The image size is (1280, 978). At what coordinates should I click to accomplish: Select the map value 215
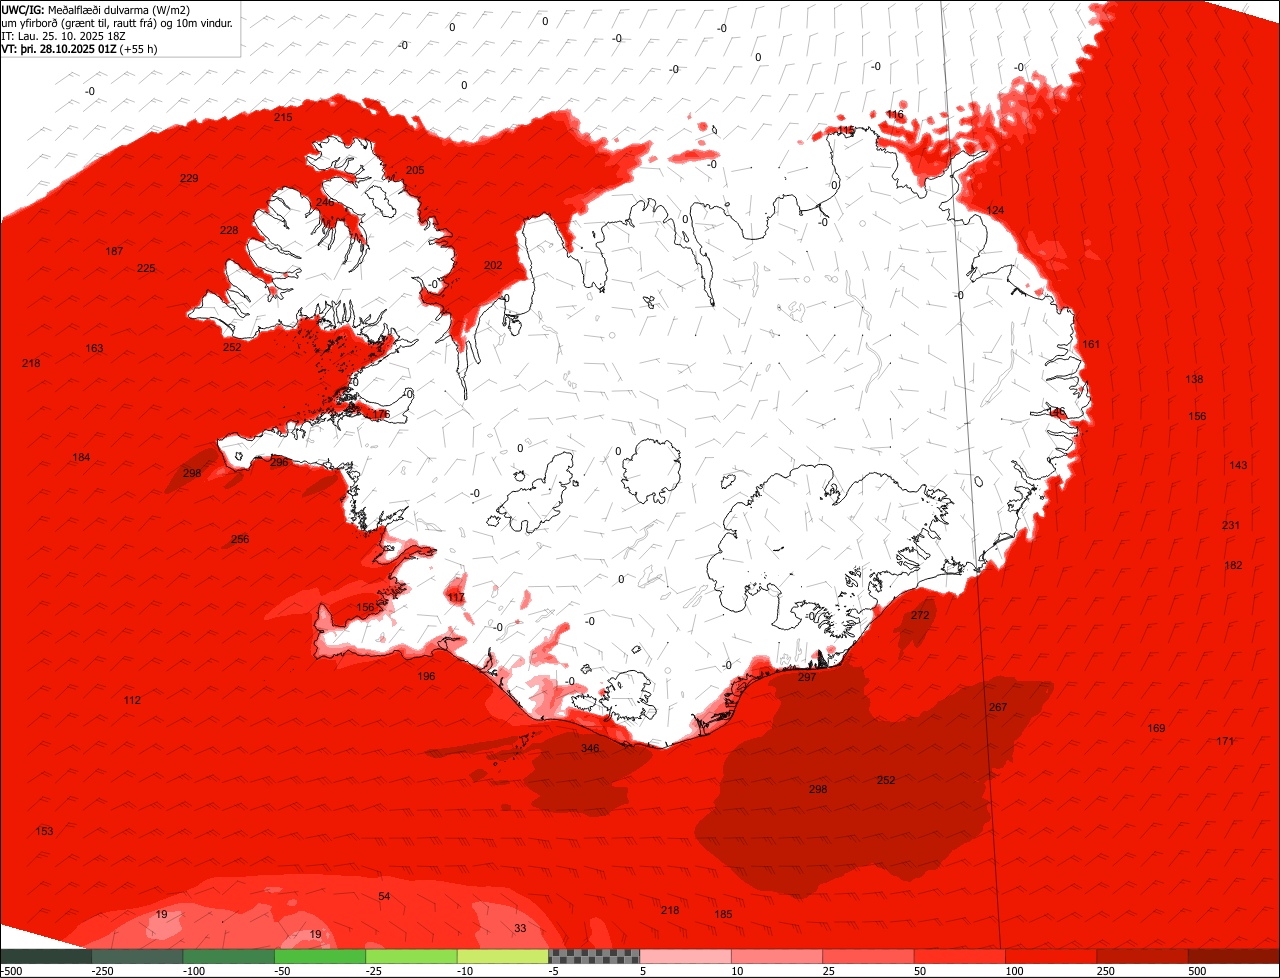tap(283, 117)
